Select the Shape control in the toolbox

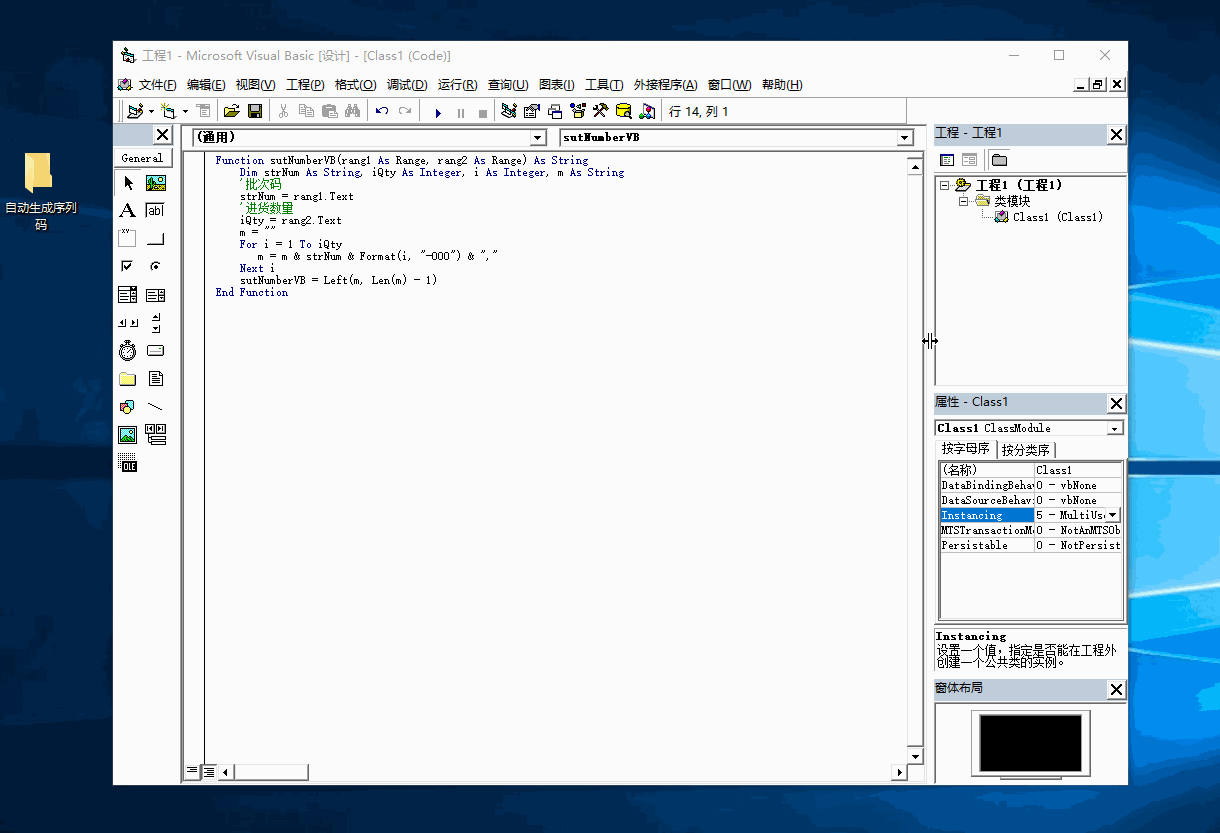coord(128,406)
